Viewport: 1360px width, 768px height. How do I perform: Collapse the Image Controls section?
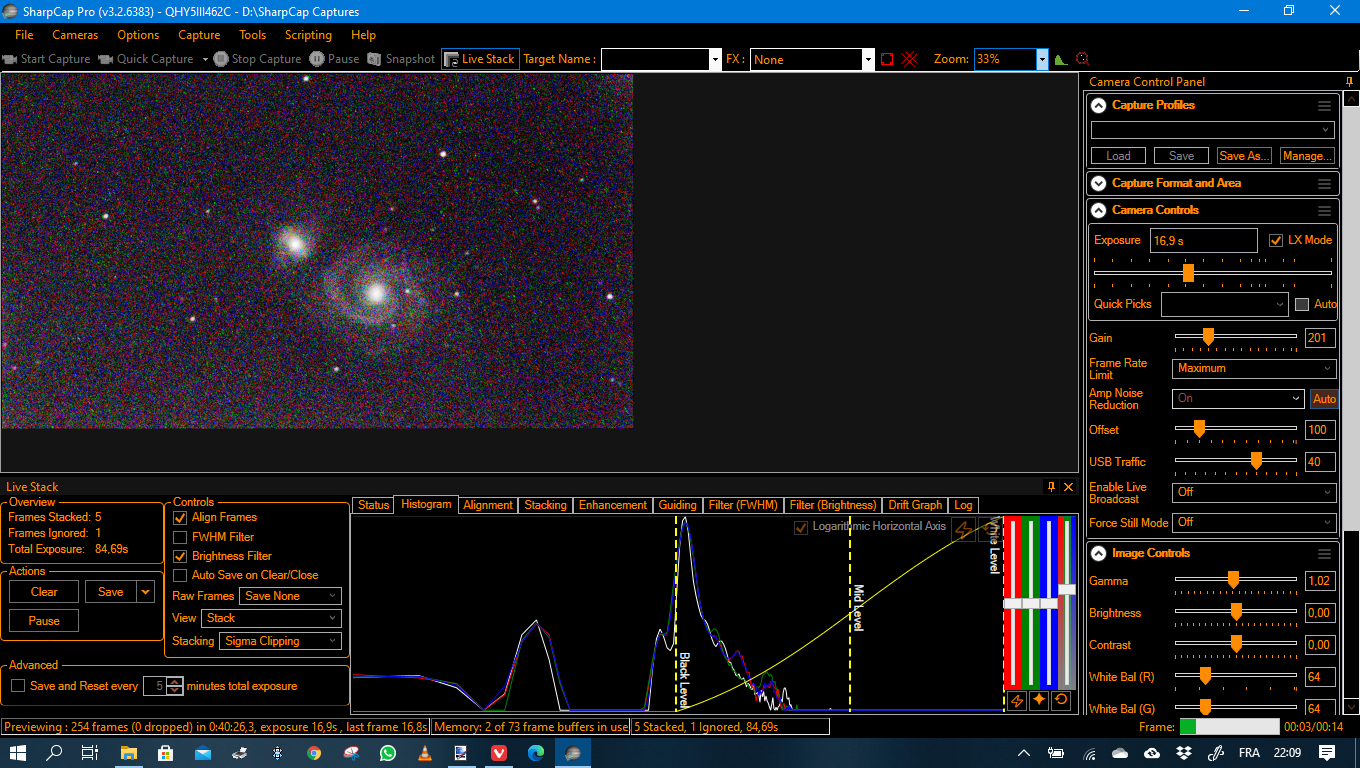click(x=1098, y=553)
